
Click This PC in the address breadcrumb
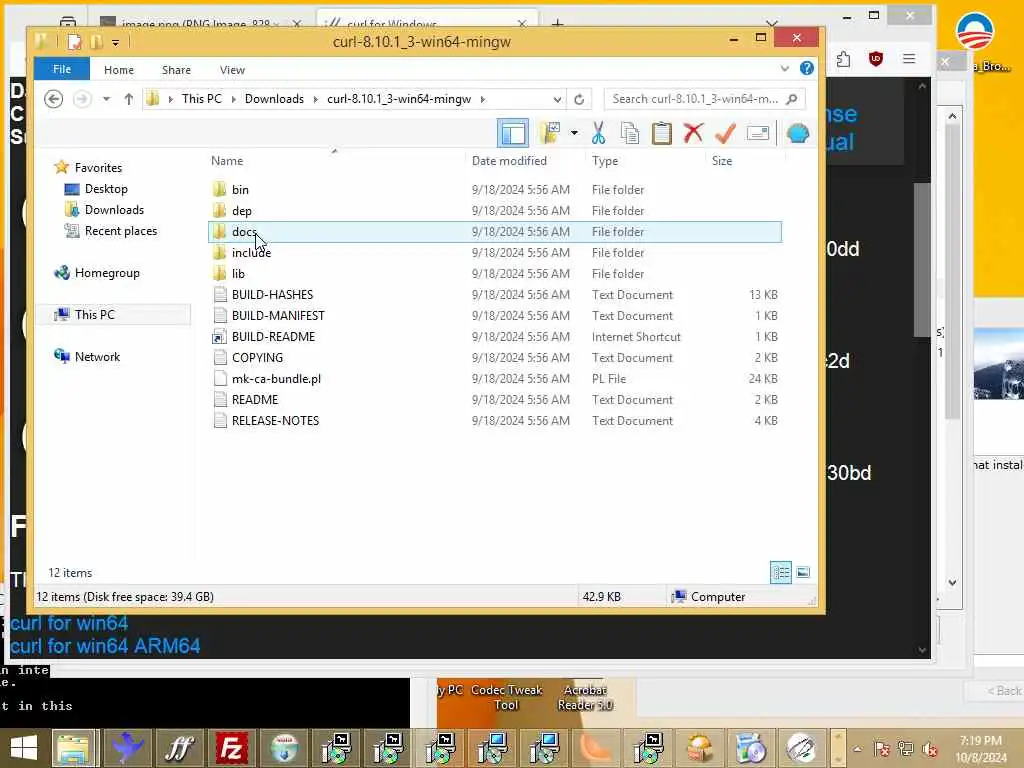[202, 99]
